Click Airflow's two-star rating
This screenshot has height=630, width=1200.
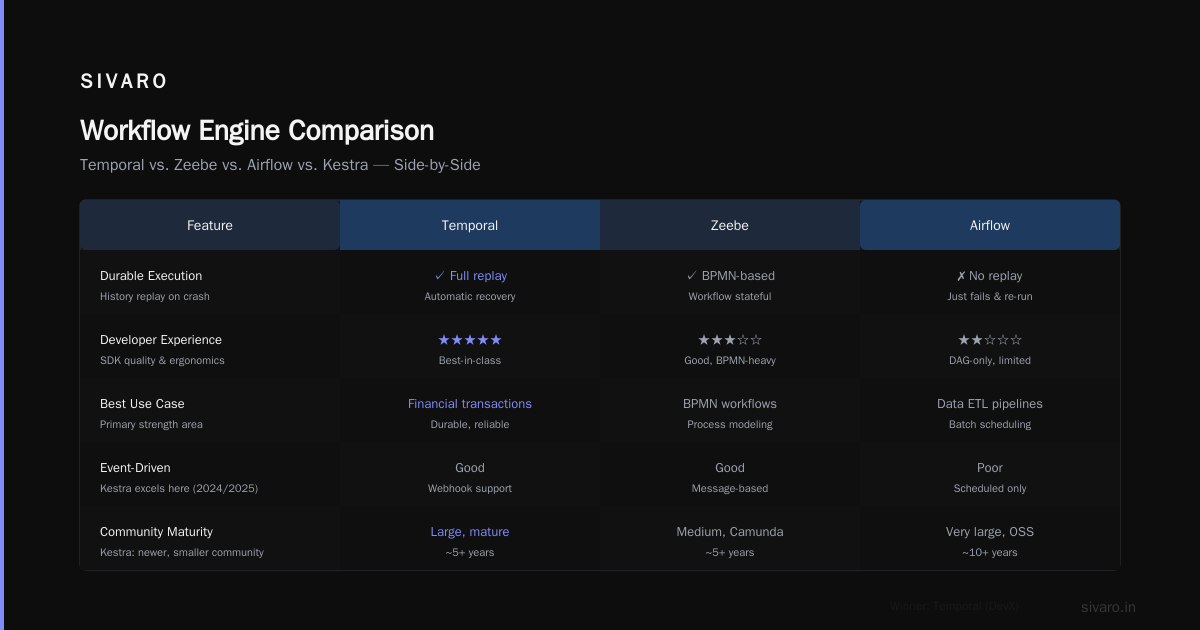(990, 340)
